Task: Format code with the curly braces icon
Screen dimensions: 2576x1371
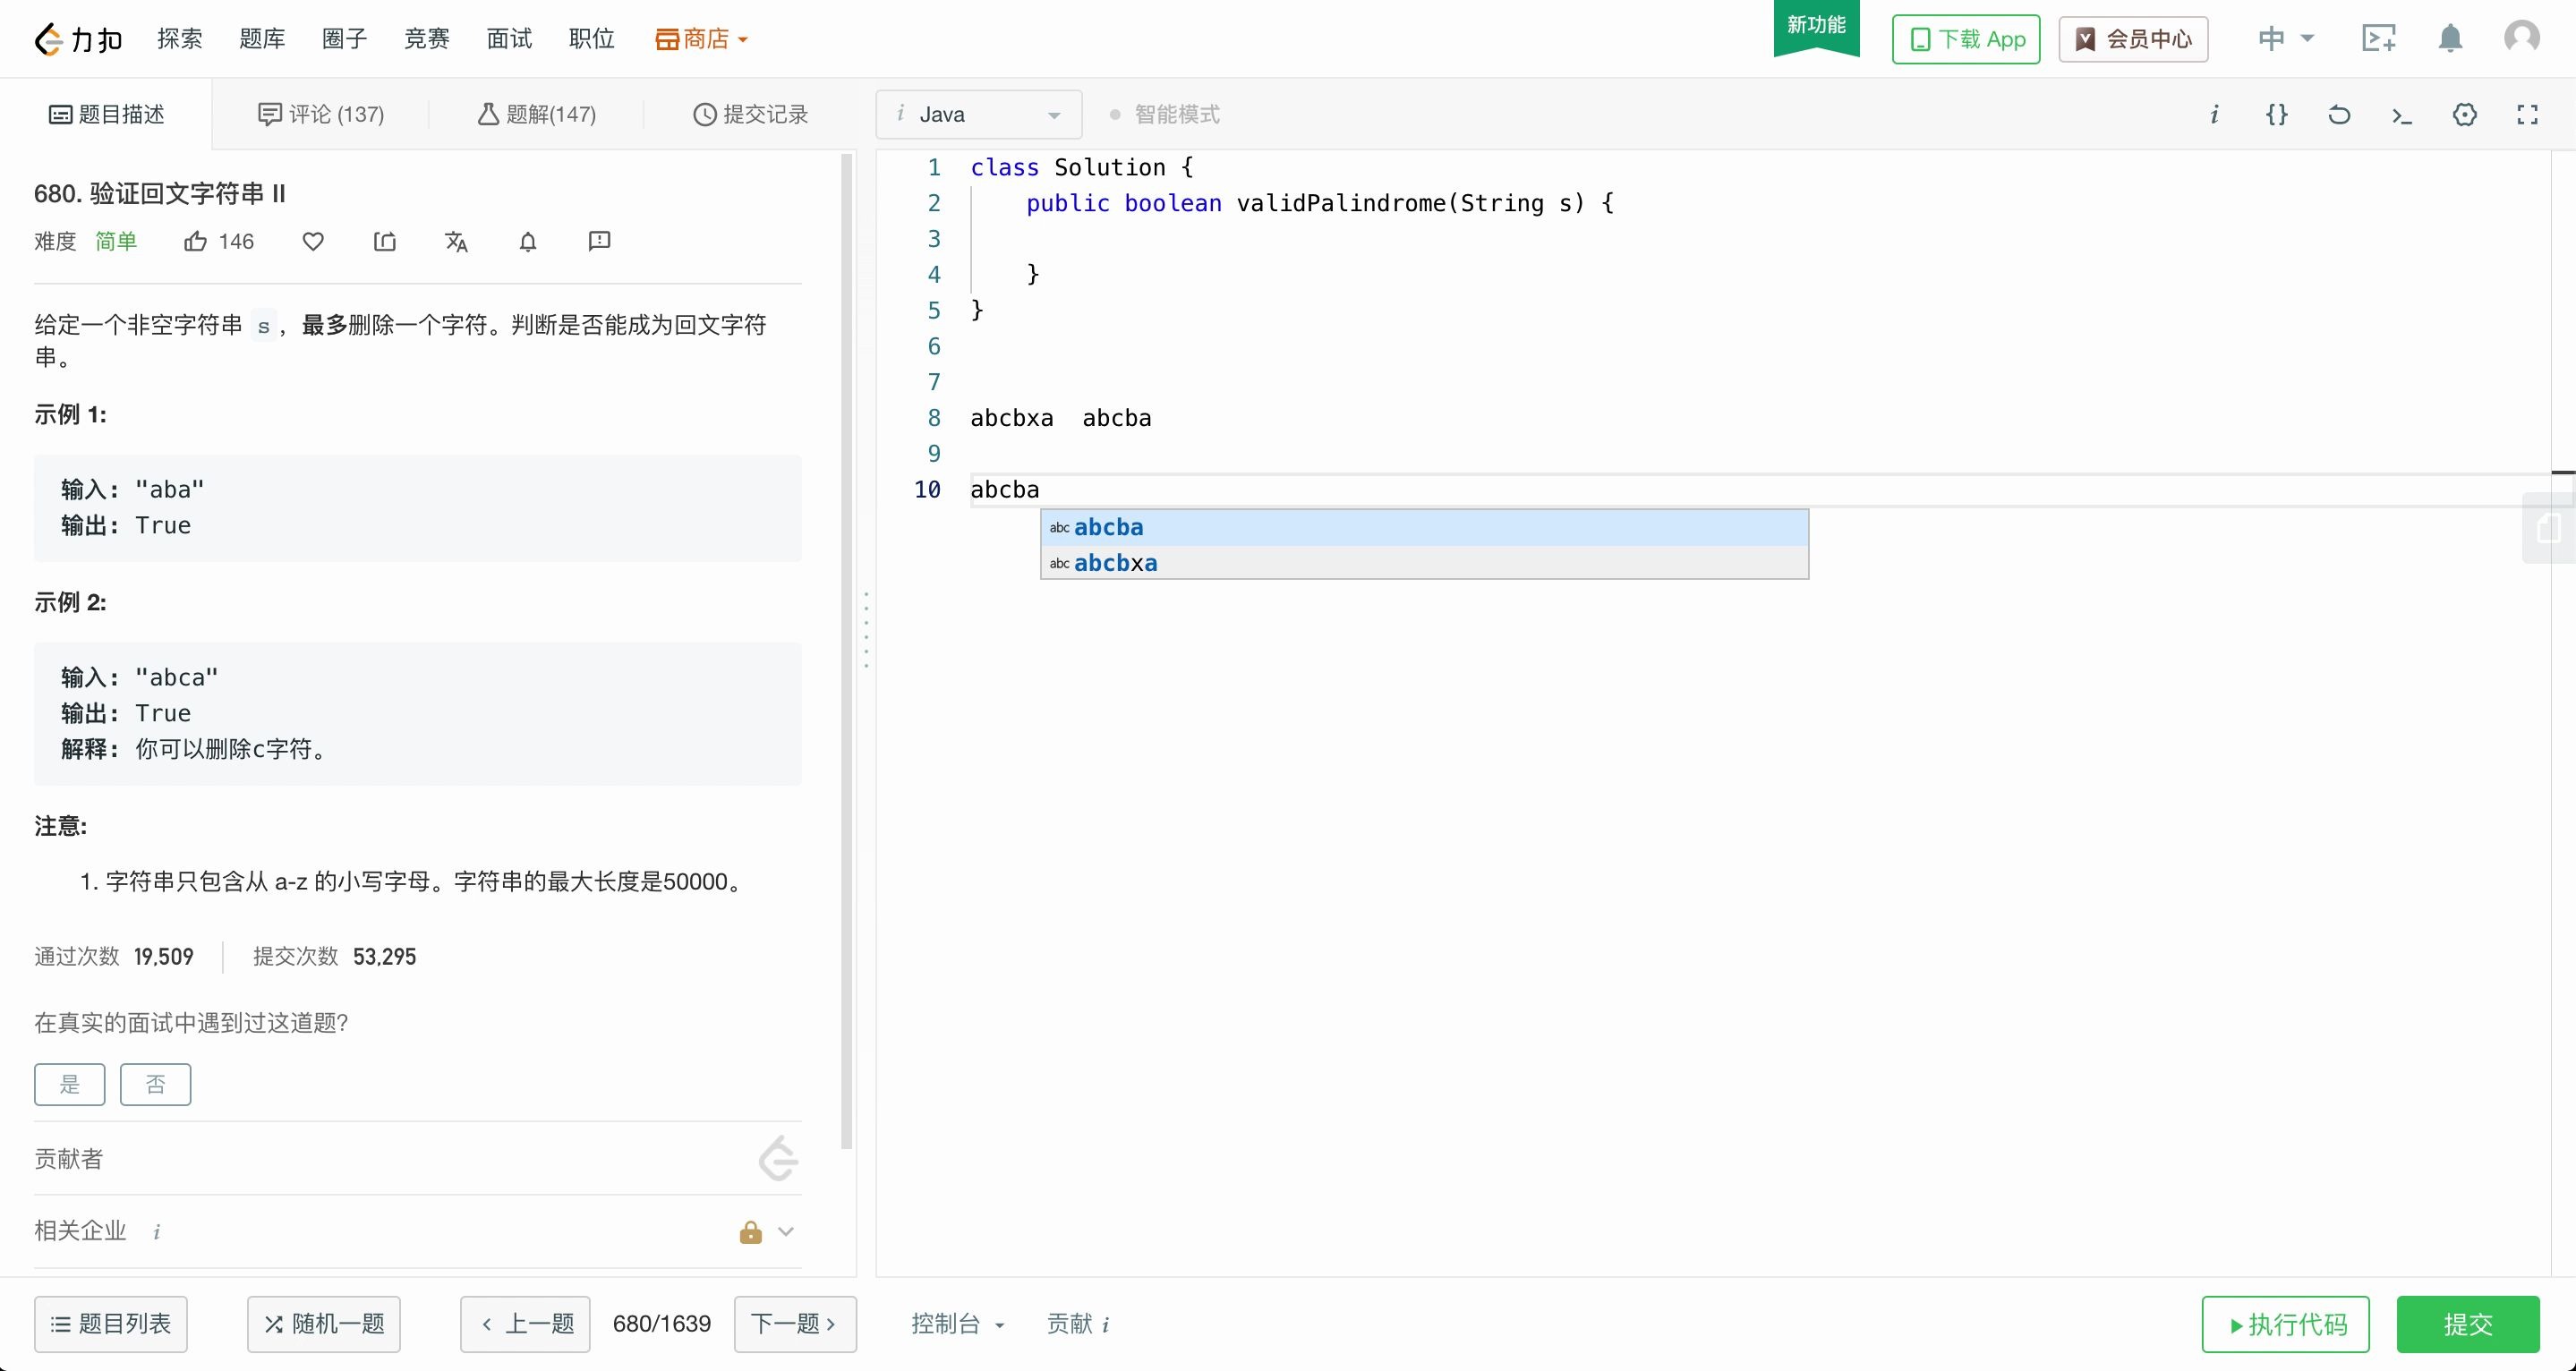Action: [2277, 114]
